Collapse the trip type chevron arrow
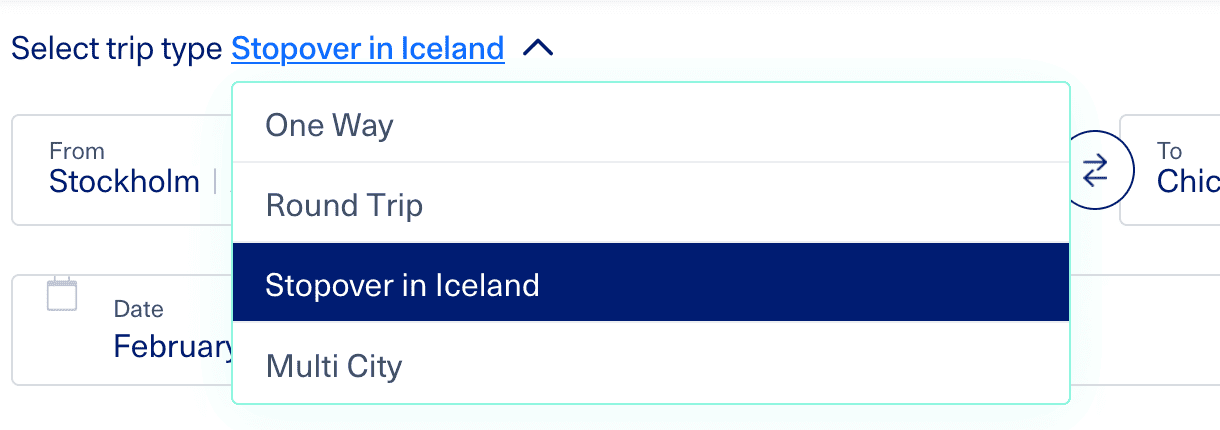 538,48
